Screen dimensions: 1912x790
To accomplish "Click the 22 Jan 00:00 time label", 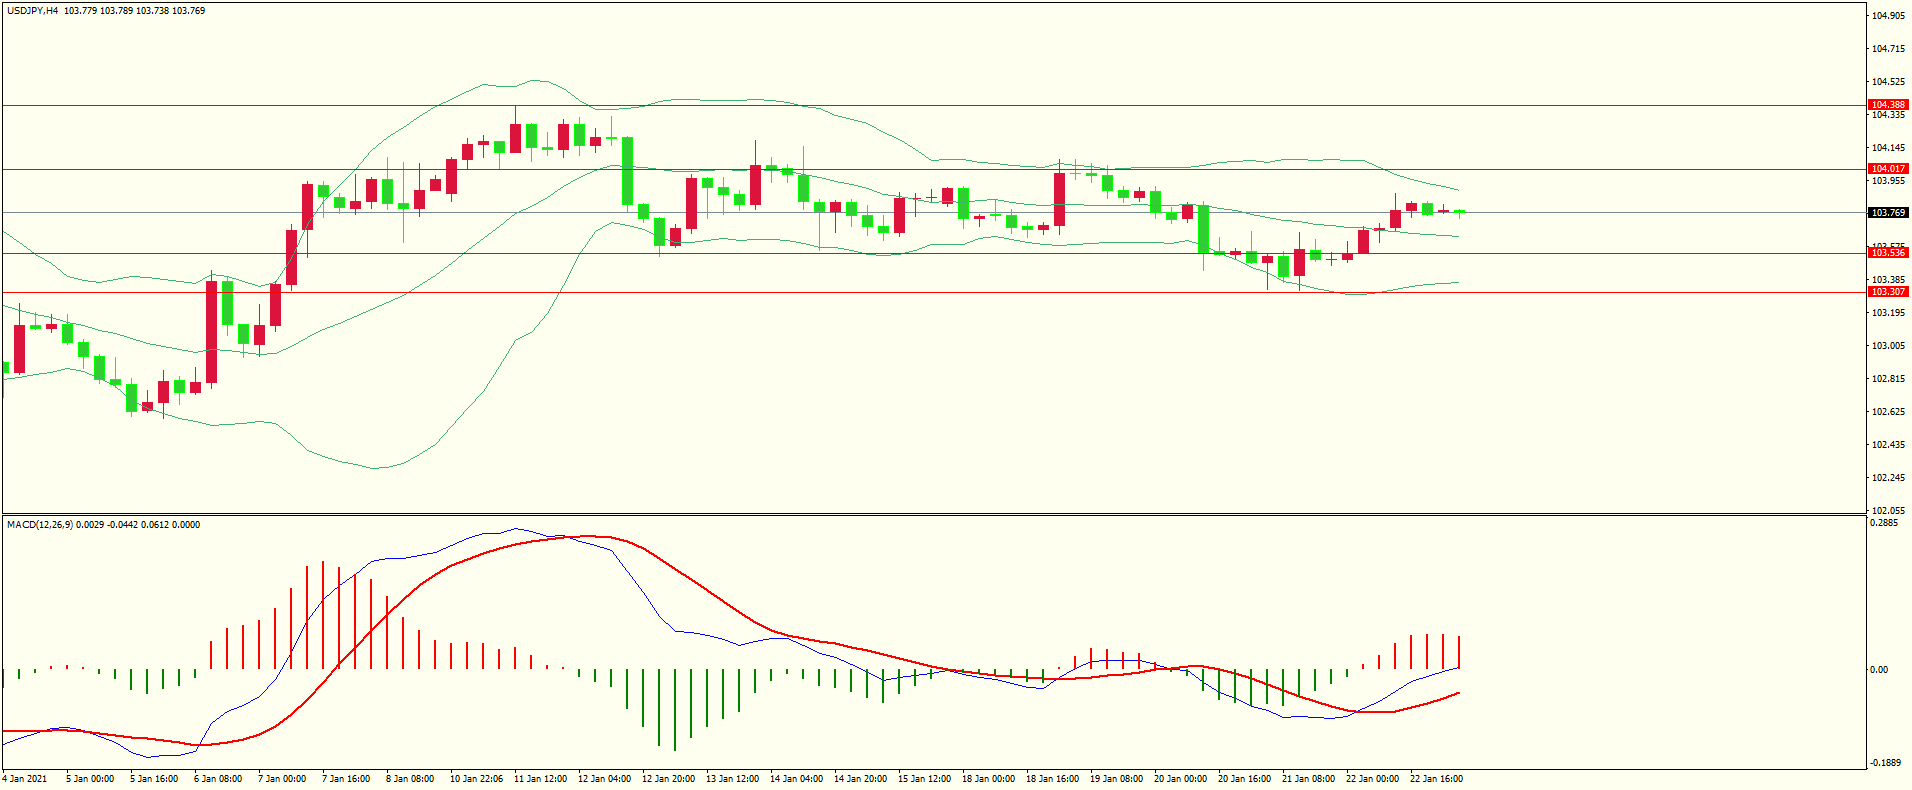I will (x=1372, y=779).
